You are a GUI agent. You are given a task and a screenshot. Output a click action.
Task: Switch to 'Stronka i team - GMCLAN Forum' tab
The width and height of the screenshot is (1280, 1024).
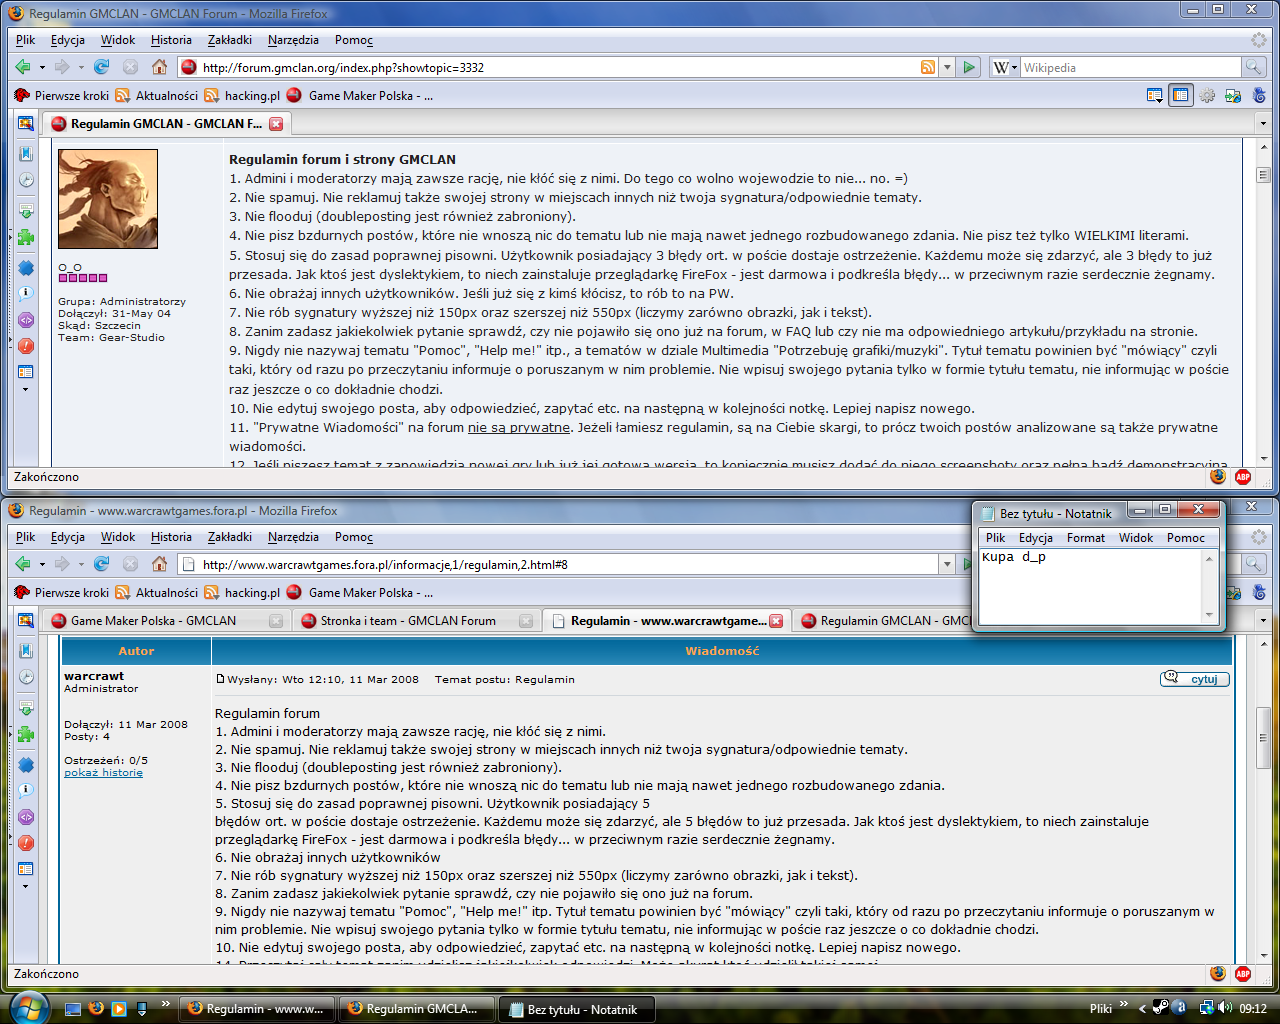tap(408, 621)
